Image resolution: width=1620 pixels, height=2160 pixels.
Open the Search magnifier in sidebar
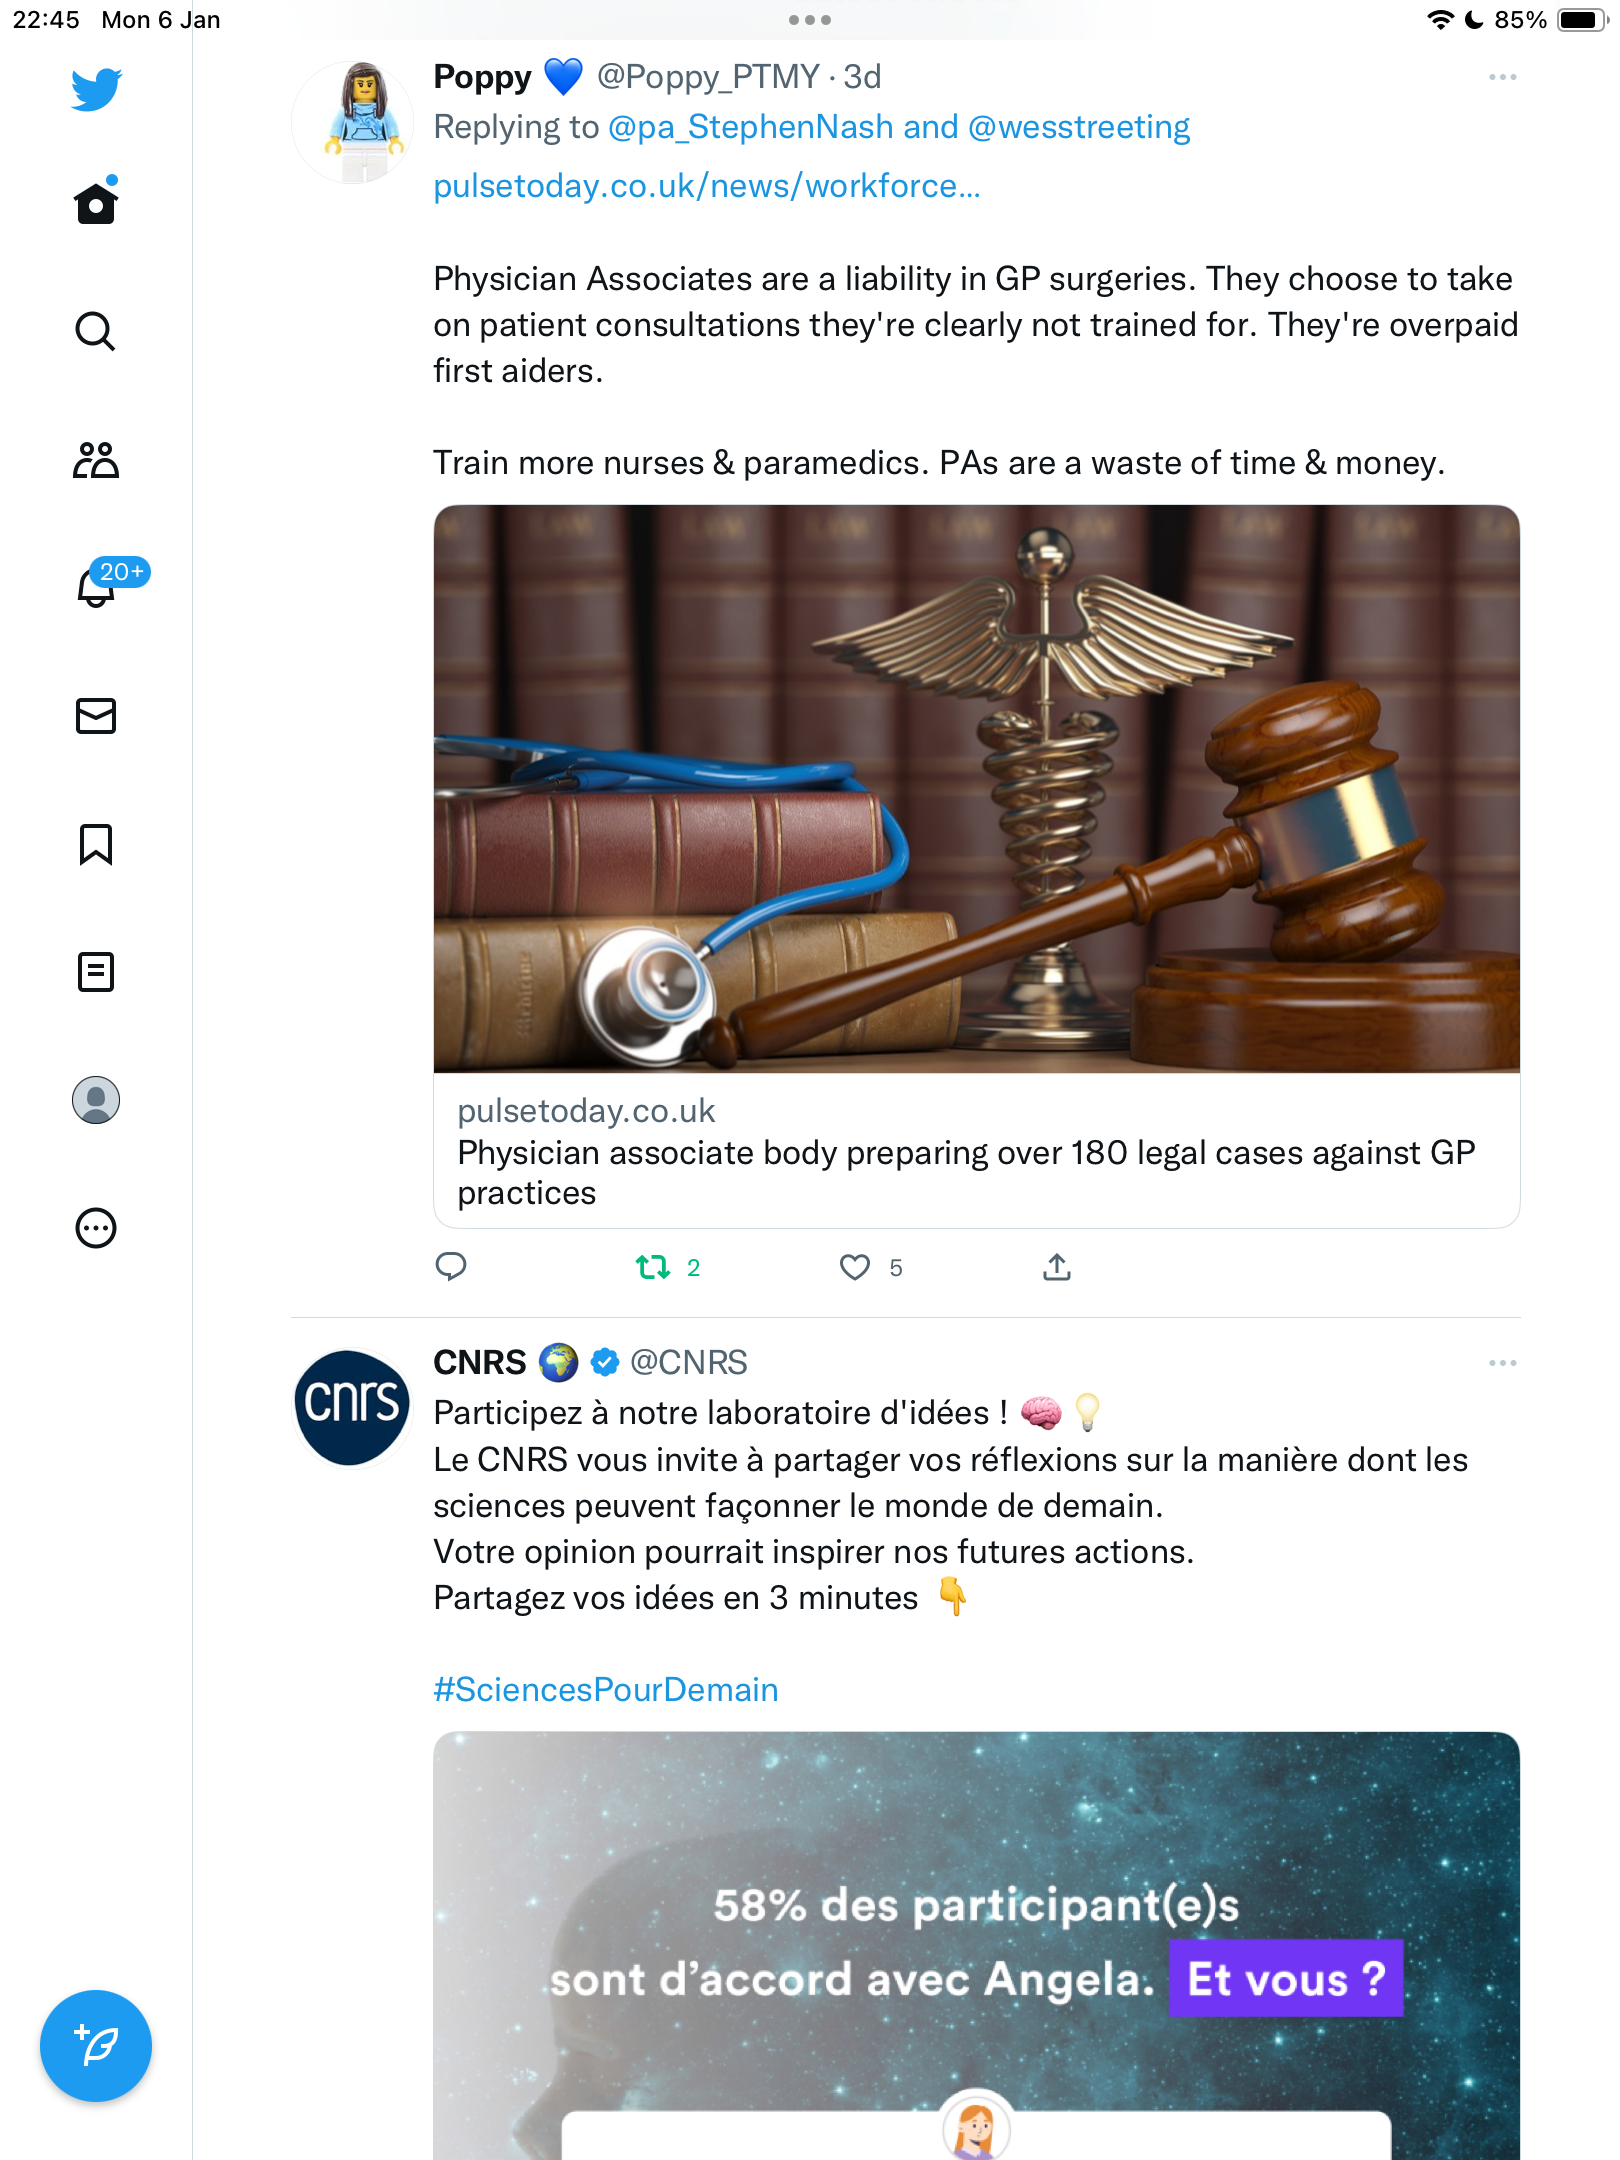point(96,331)
